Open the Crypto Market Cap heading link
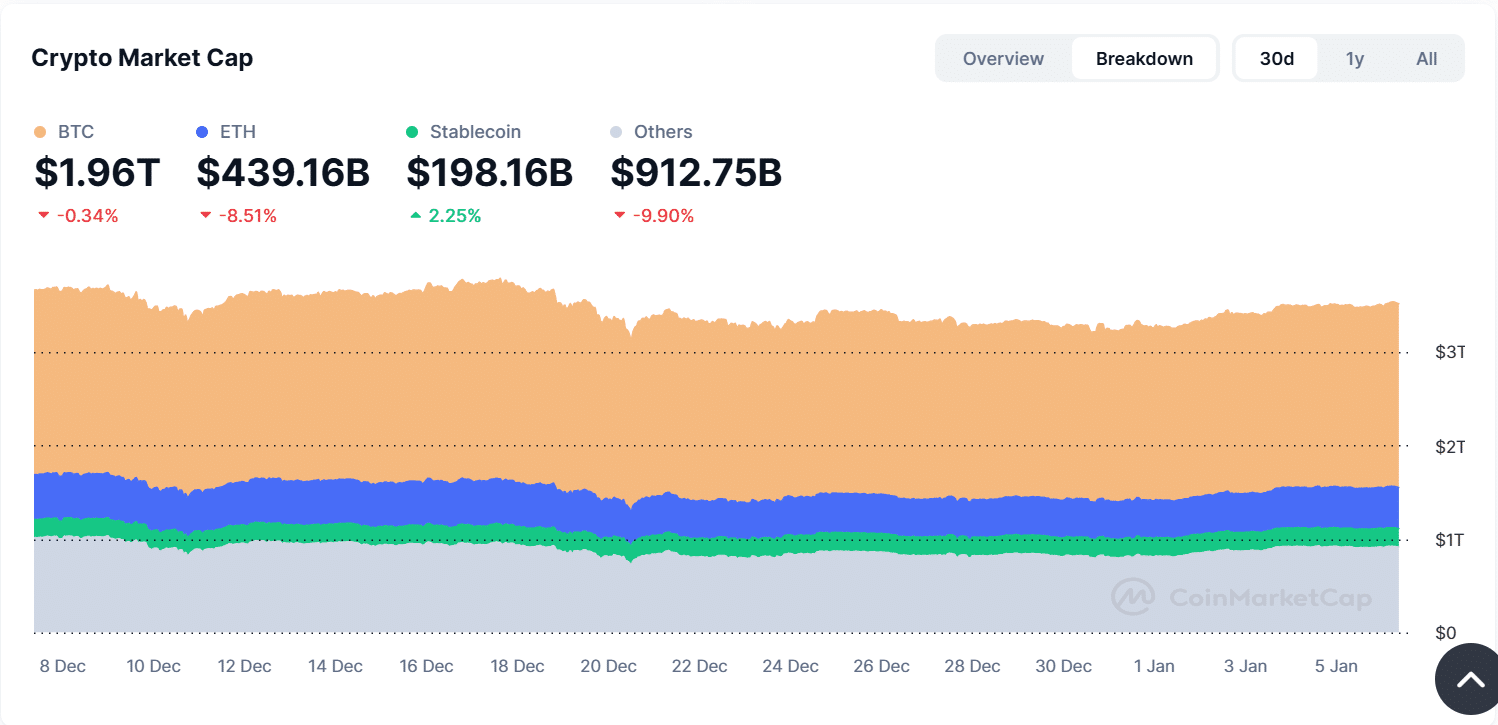The image size is (1498, 725). point(142,57)
